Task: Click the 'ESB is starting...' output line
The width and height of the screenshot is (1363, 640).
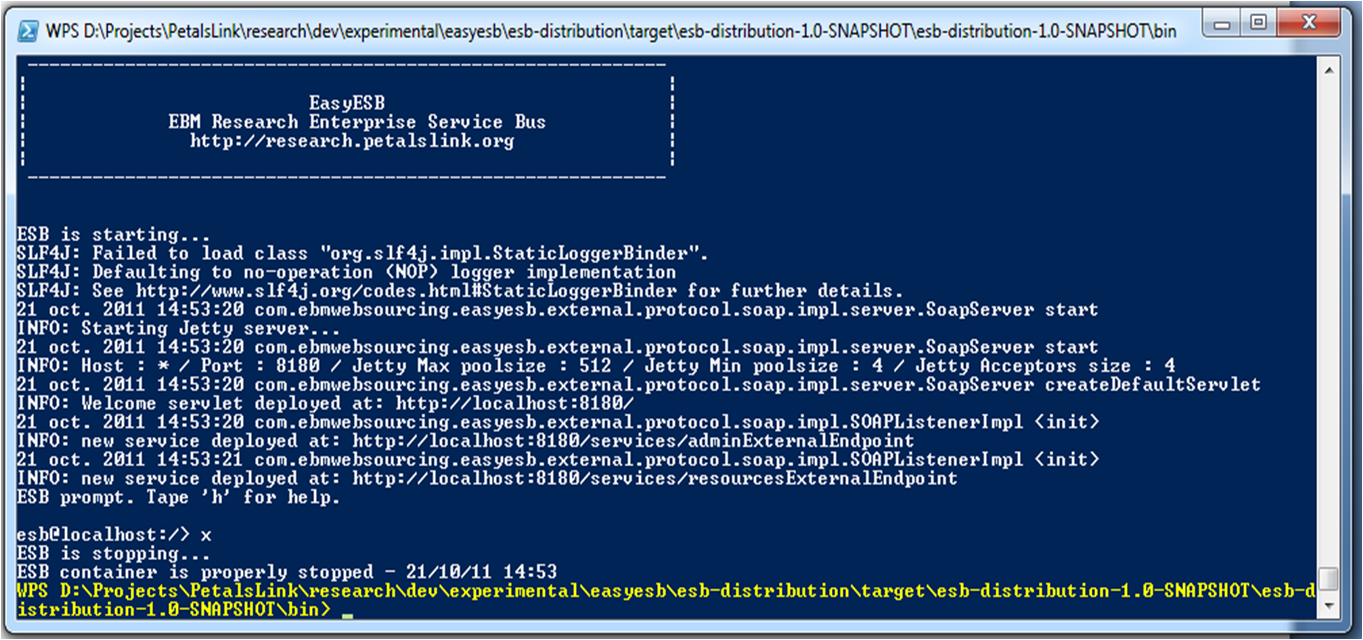Action: (98, 235)
